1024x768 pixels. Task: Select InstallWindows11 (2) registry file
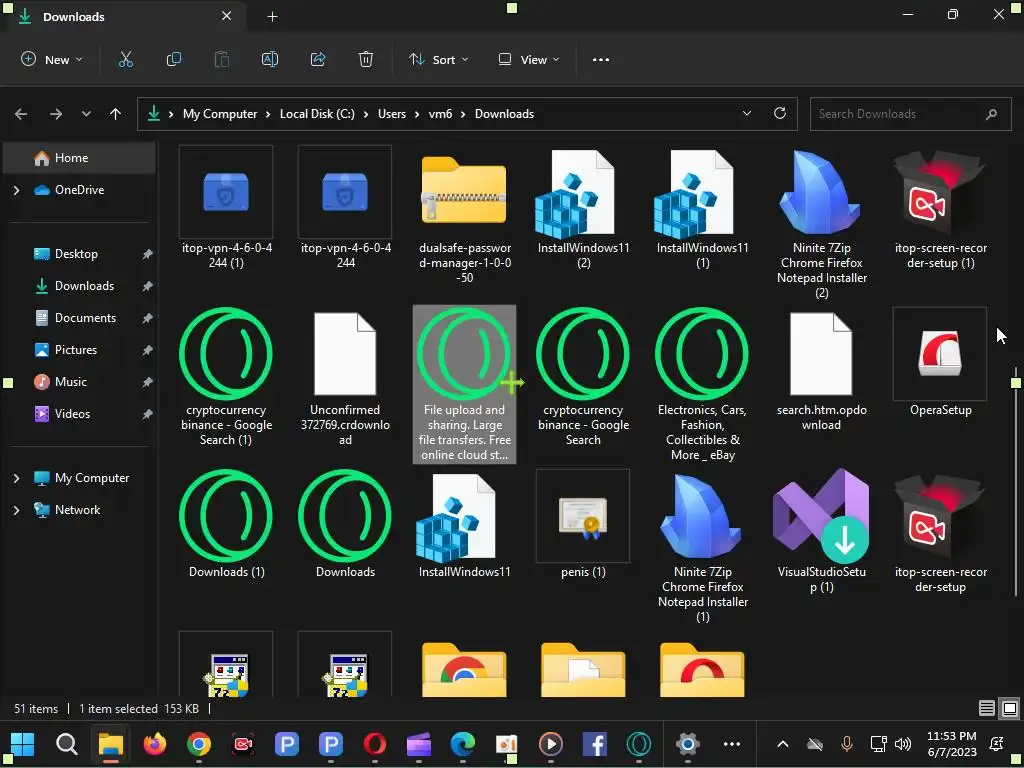pyautogui.click(x=583, y=208)
